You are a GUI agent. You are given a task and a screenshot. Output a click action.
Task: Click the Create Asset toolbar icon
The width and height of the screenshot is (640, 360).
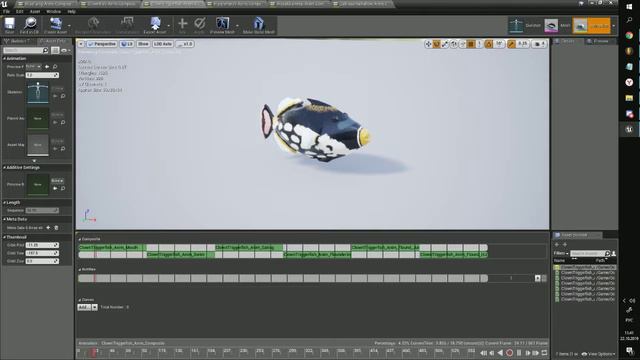pyautogui.click(x=56, y=25)
